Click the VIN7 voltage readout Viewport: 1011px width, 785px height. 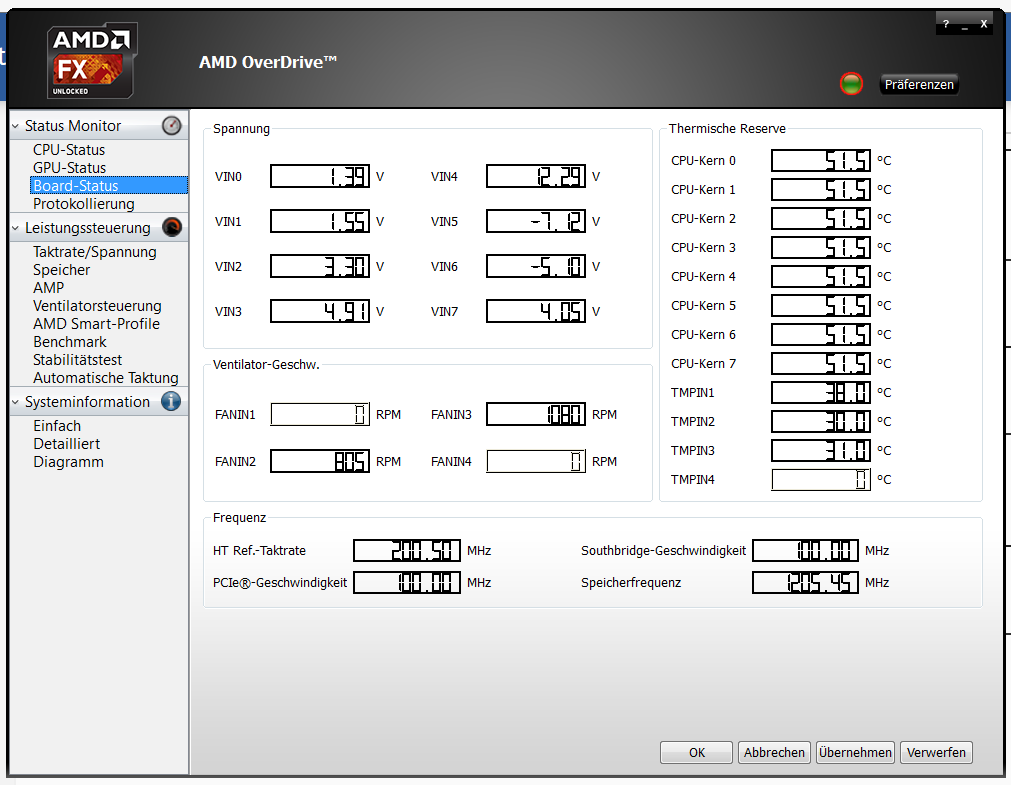(x=536, y=312)
